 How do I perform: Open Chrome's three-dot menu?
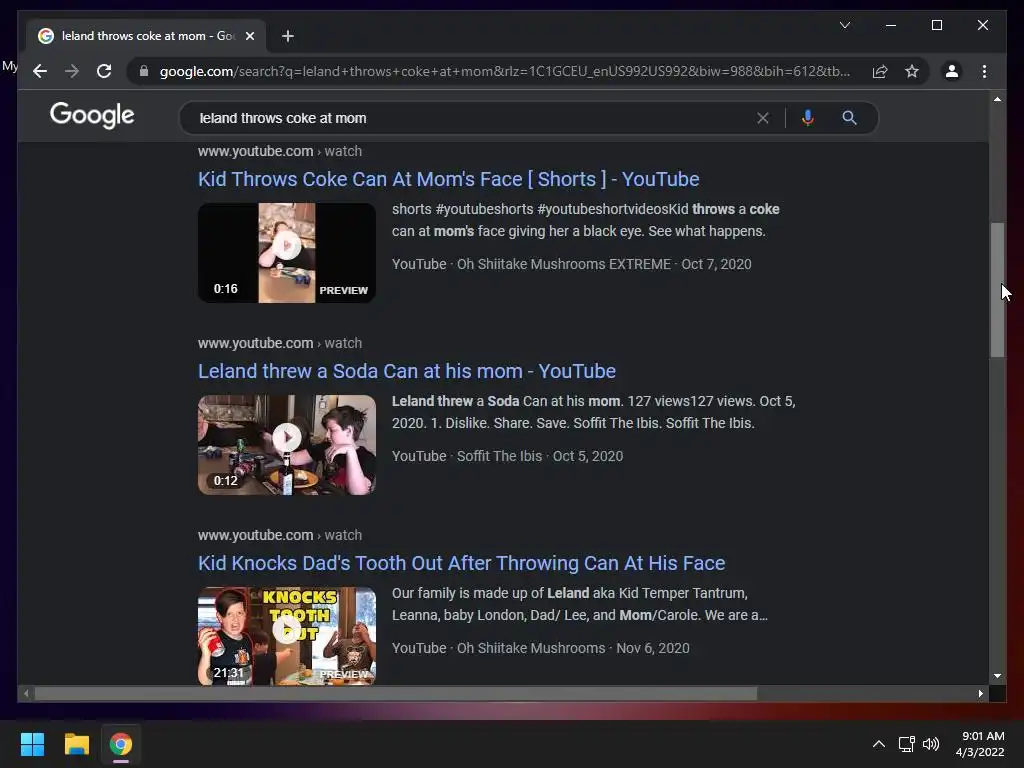coord(984,71)
